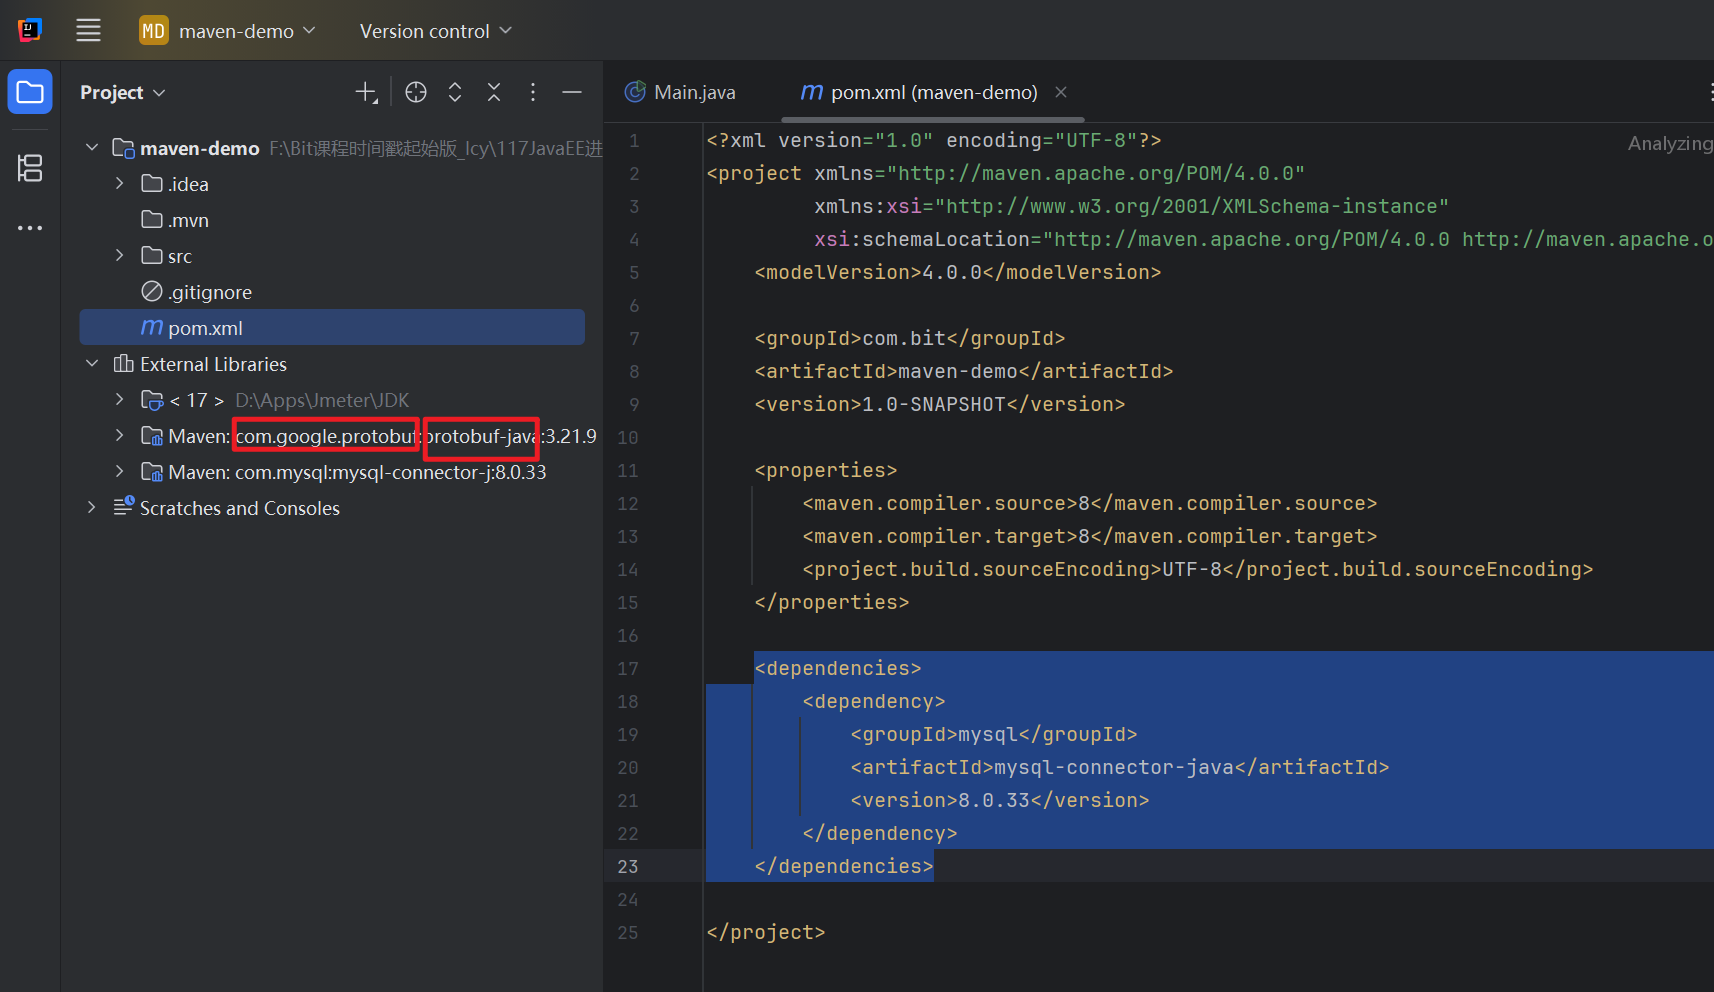This screenshot has height=992, width=1714.
Task: Select Opened File crosshair icon
Action: coord(416,92)
